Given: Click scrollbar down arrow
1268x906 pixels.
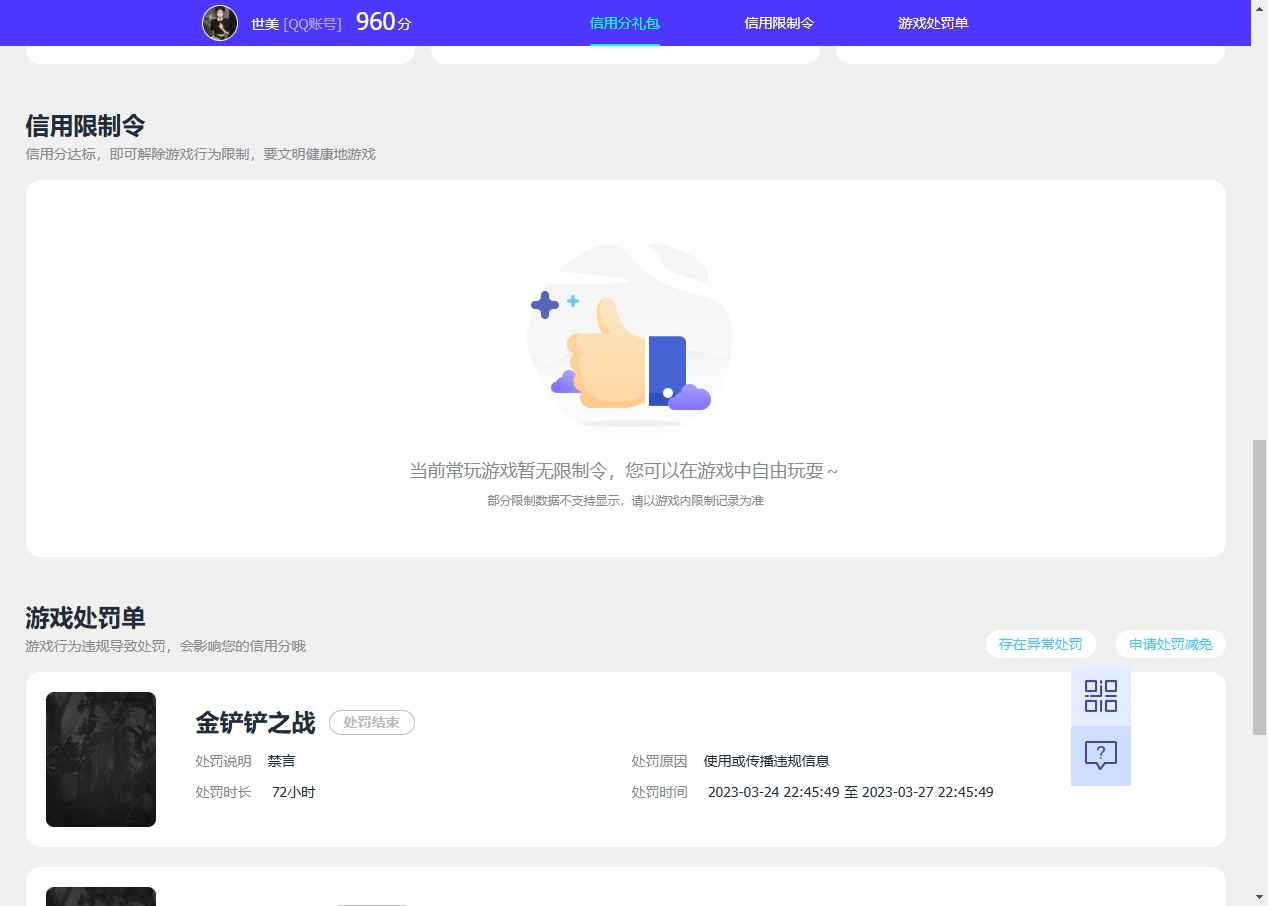Looking at the screenshot, I should point(1260,897).
